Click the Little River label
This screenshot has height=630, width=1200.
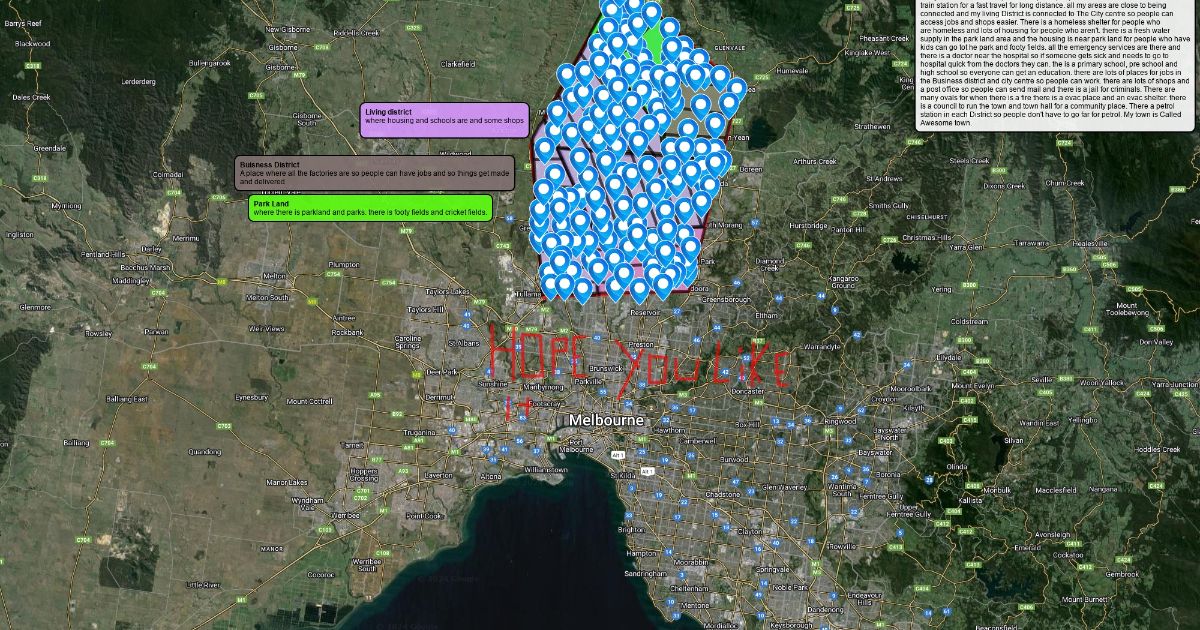click(202, 584)
